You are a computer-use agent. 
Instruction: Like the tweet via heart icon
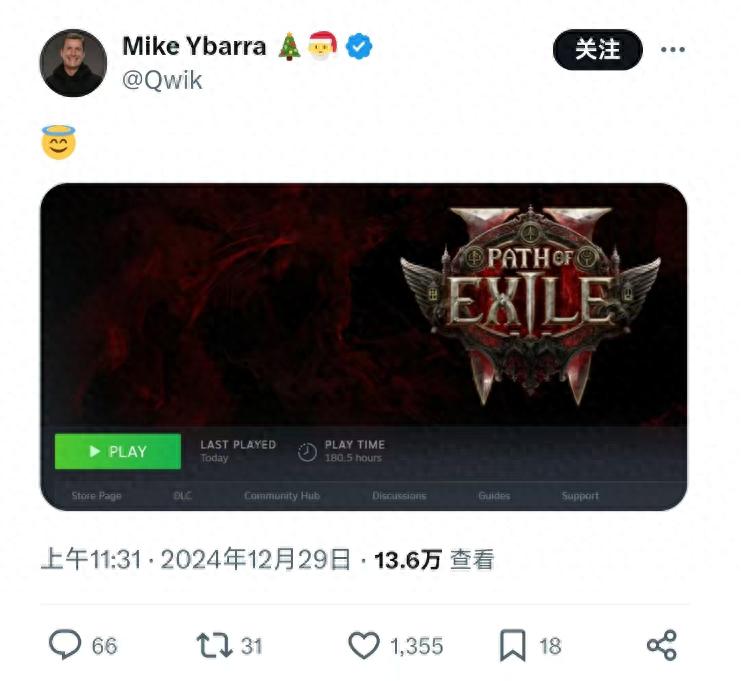364,645
